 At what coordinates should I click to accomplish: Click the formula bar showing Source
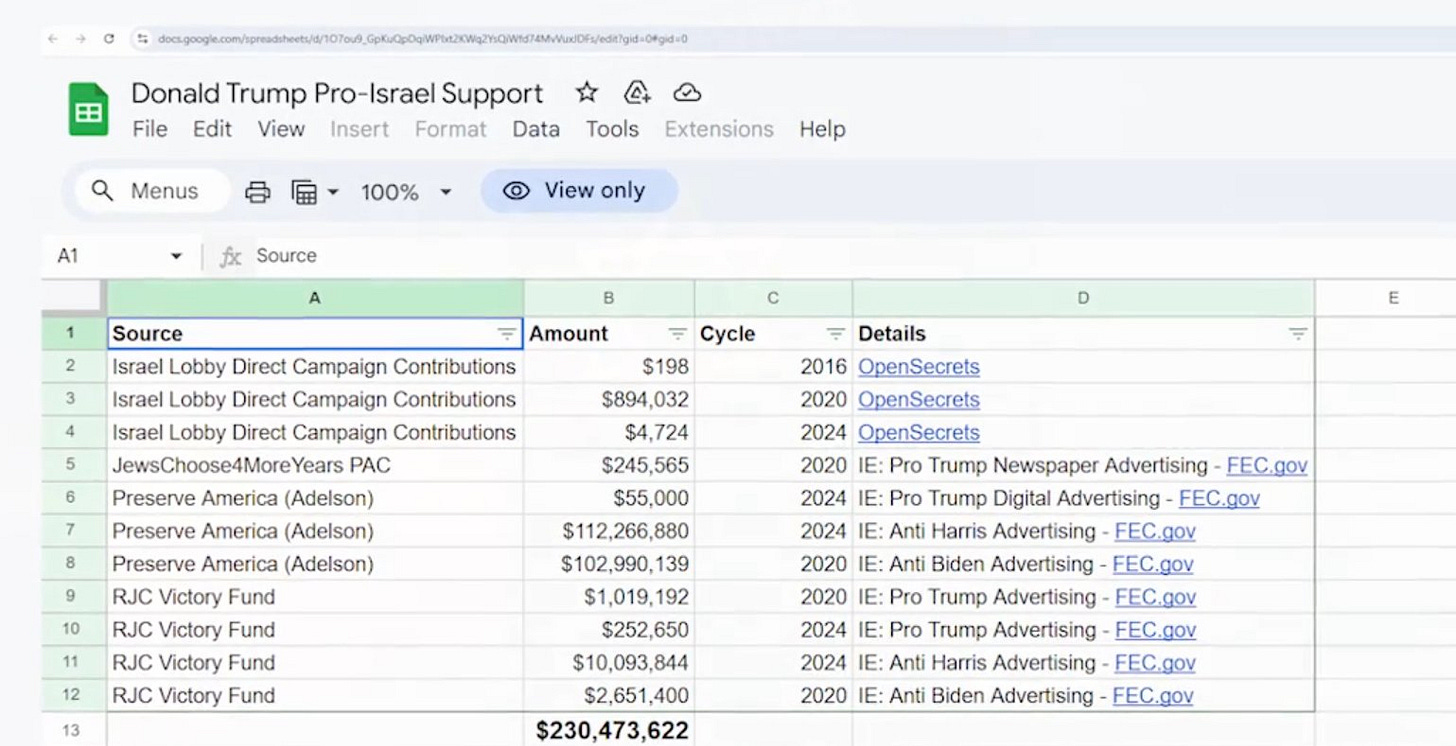286,256
